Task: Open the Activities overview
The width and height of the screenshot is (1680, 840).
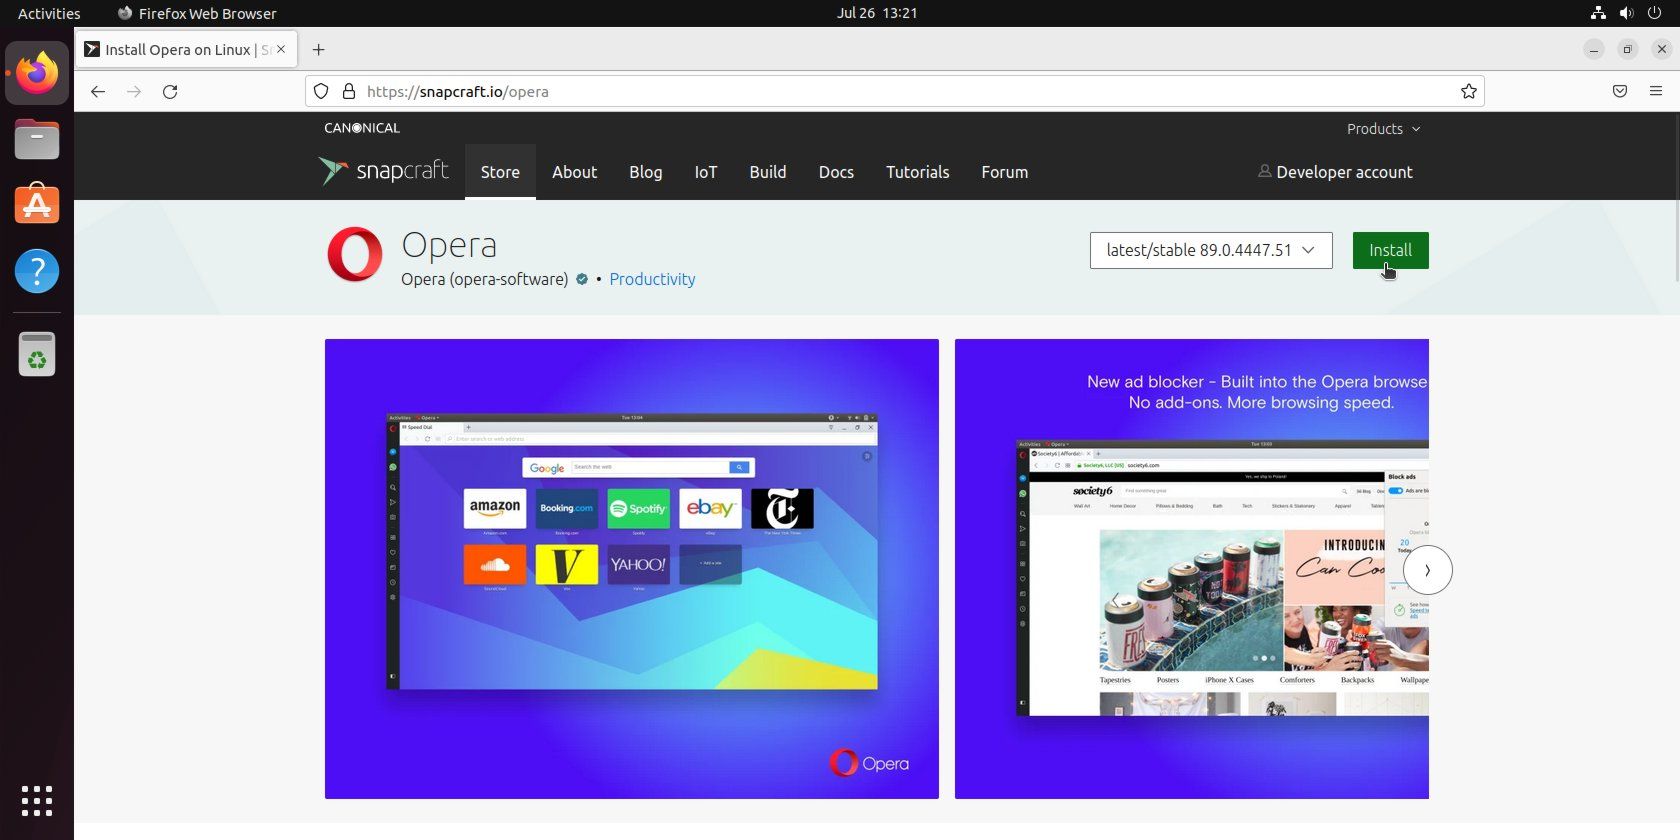Action: (x=49, y=13)
